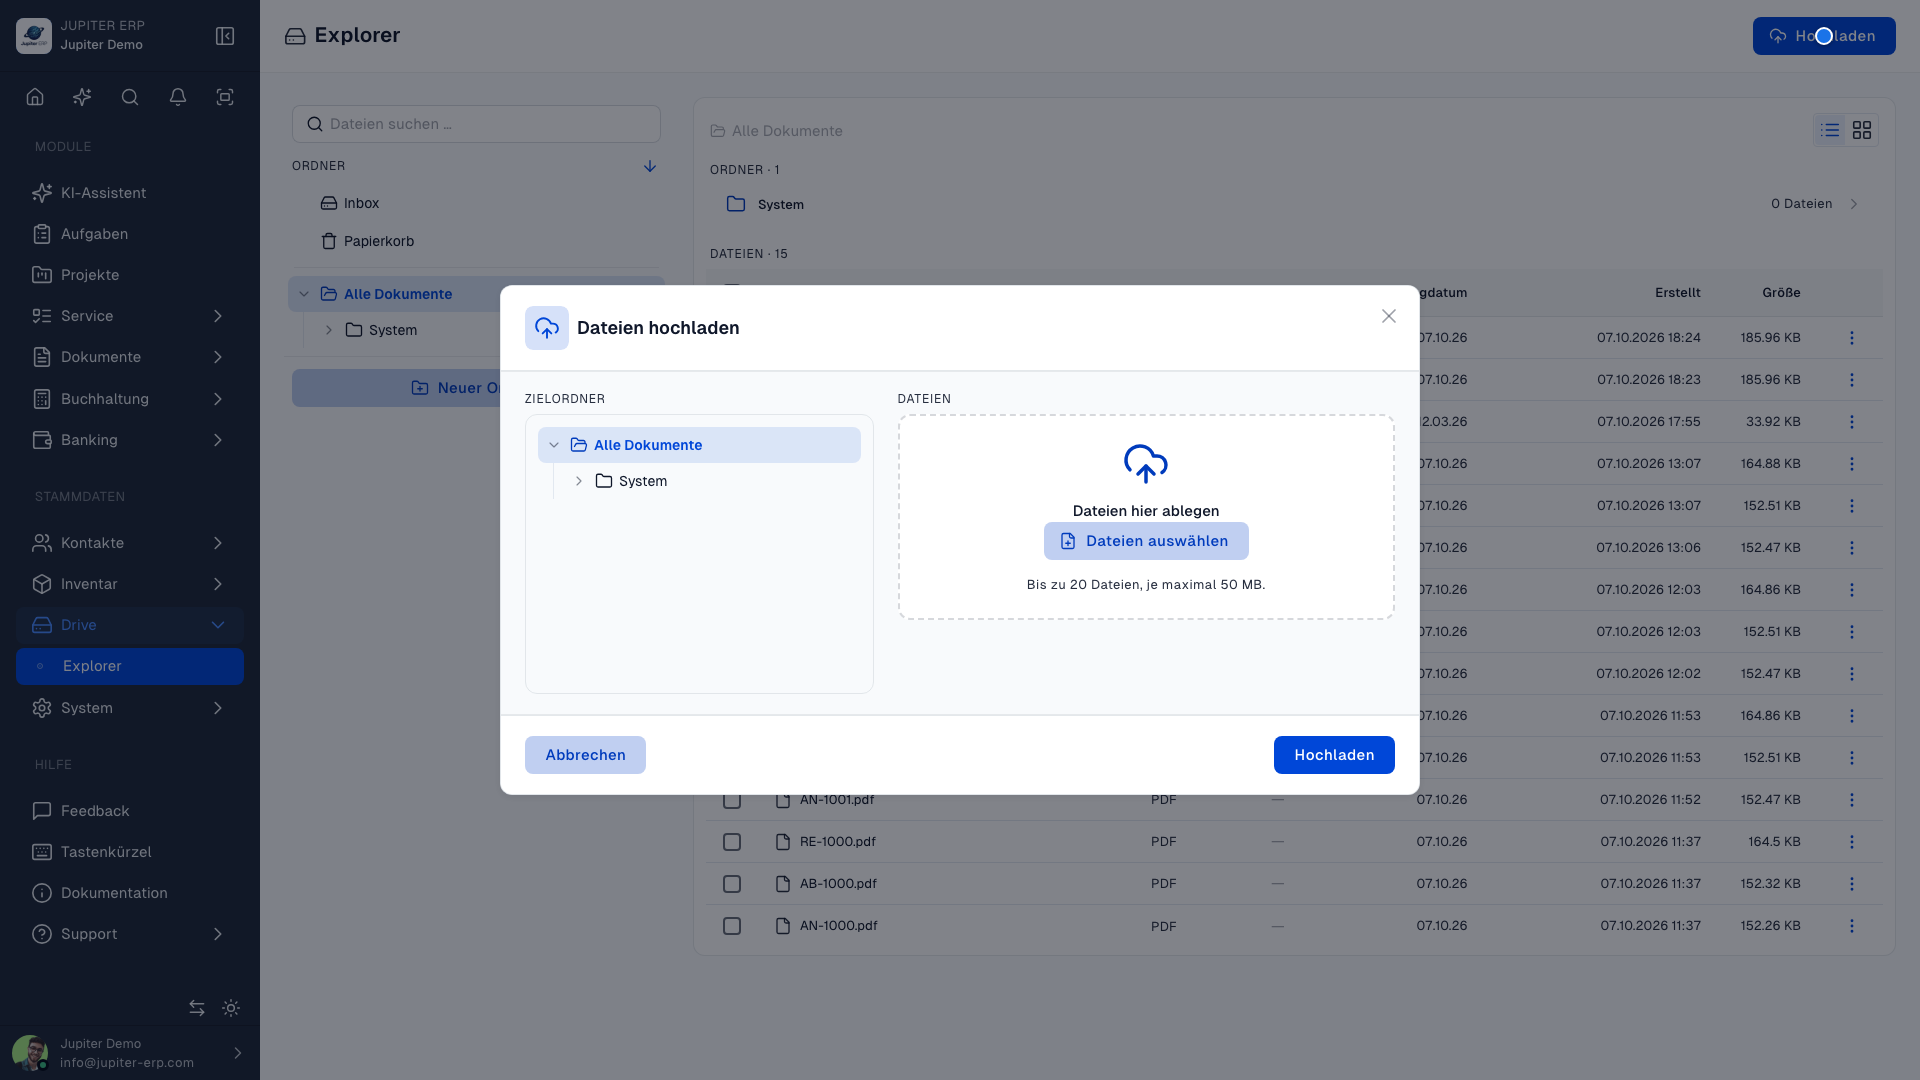The image size is (1920, 1080).
Task: Toggle folder sort arrow next to ORDNER
Action: click(650, 166)
